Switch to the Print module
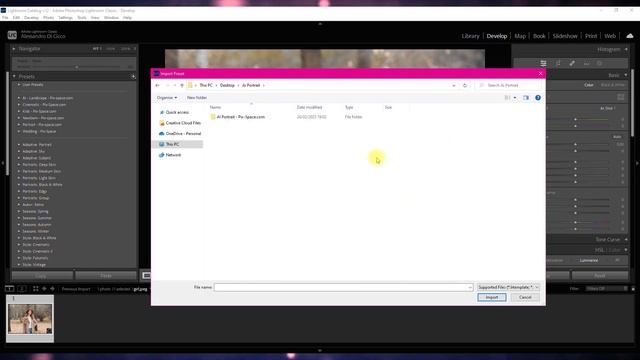640x360 pixels. (x=591, y=36)
